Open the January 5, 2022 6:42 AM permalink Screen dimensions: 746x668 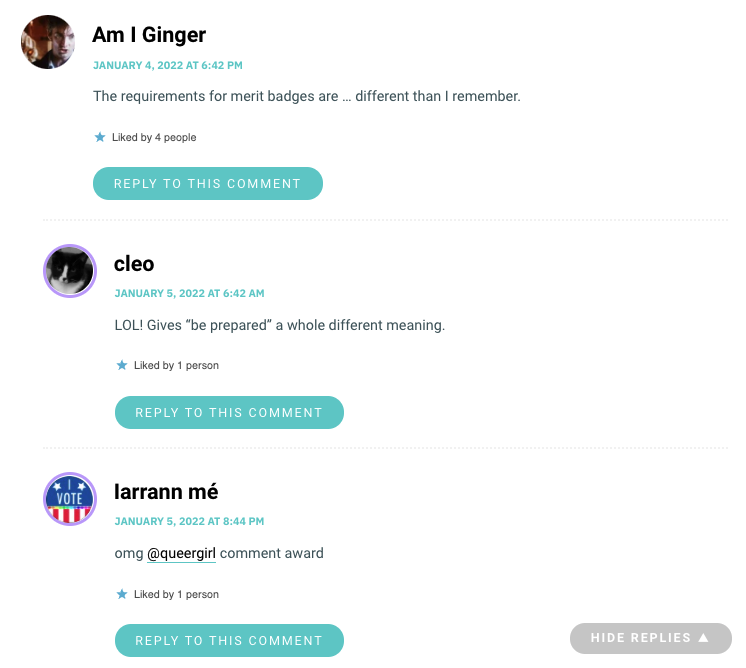point(189,293)
